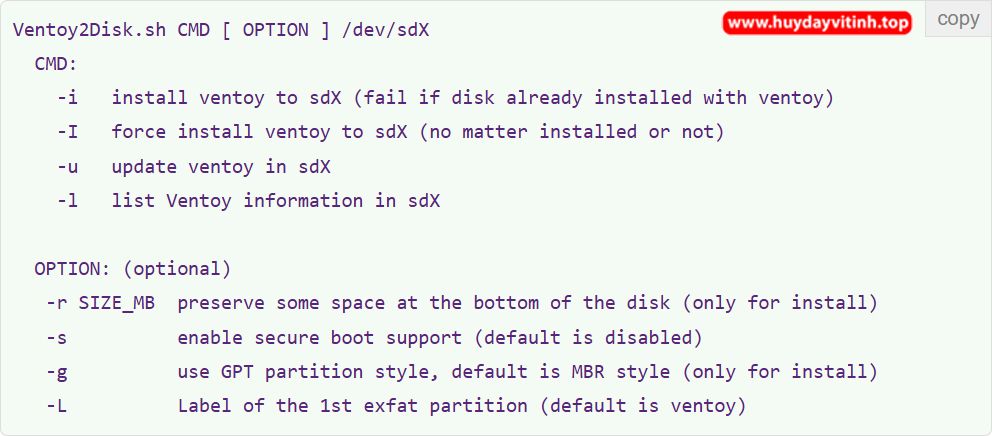Select the "update ventoy in sdX" text
The width and height of the screenshot is (992, 436).
[221, 166]
